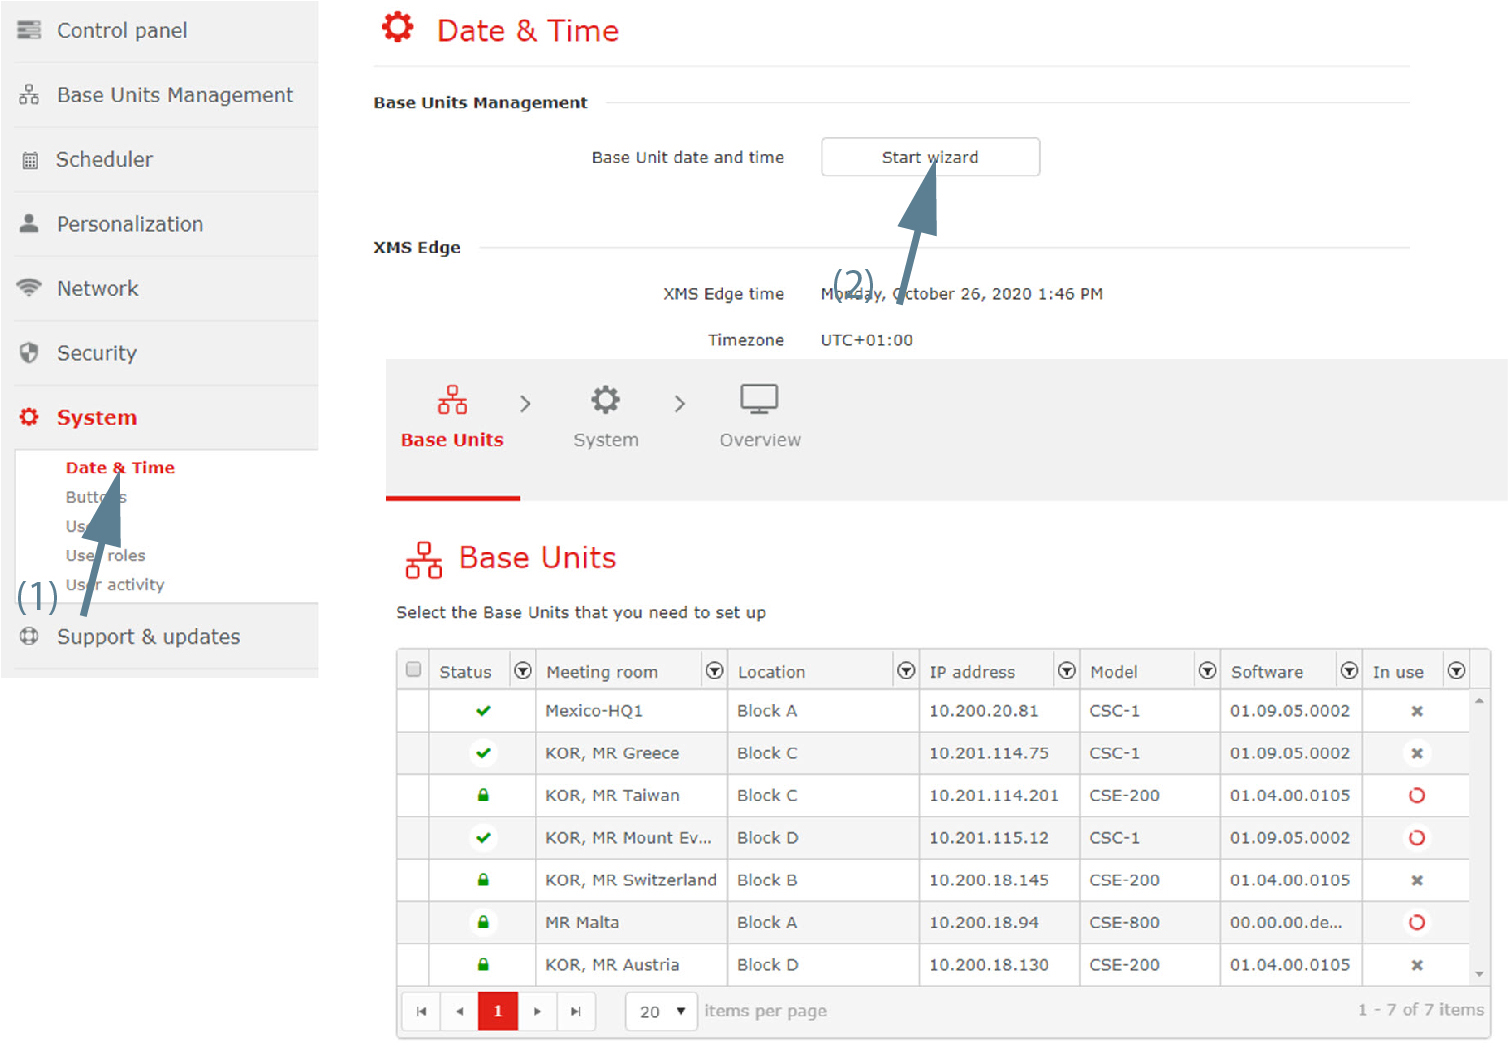Click the Personalization person icon
This screenshot has width=1508, height=1055.
tap(29, 223)
